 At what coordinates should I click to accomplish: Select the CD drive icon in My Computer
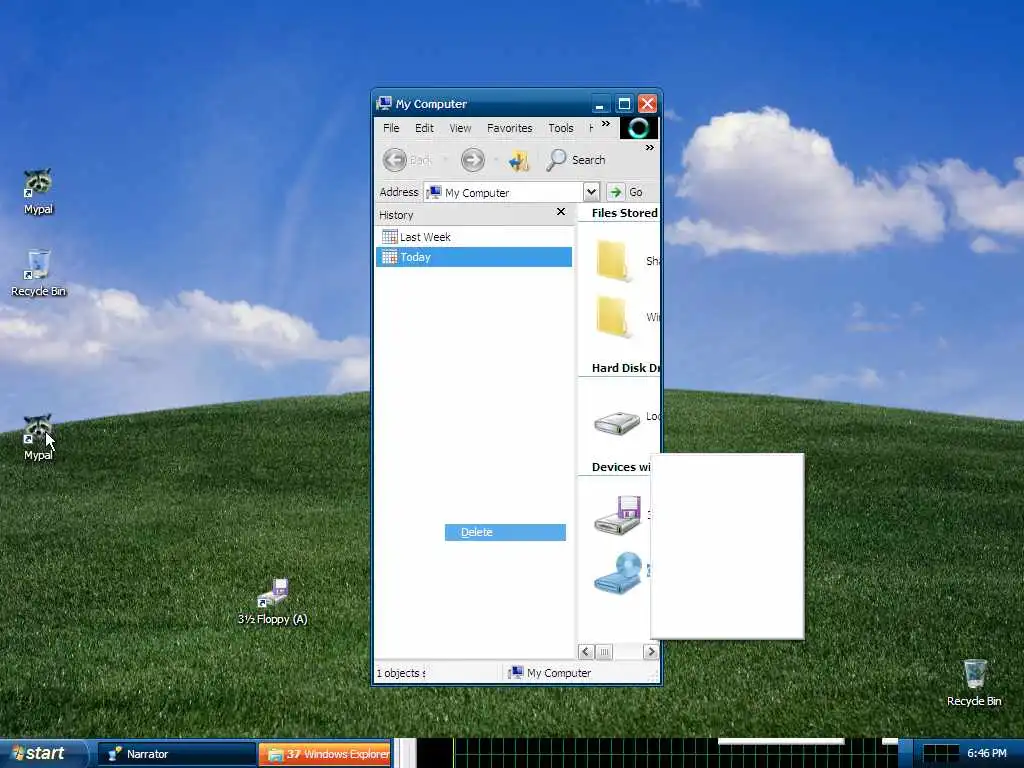point(618,573)
